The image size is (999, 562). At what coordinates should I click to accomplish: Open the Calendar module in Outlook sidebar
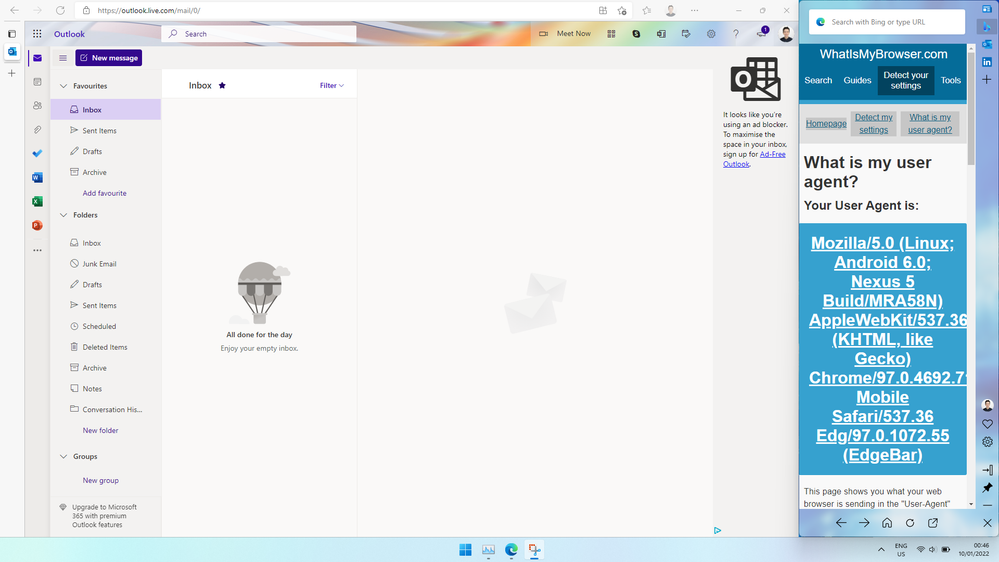coord(38,82)
